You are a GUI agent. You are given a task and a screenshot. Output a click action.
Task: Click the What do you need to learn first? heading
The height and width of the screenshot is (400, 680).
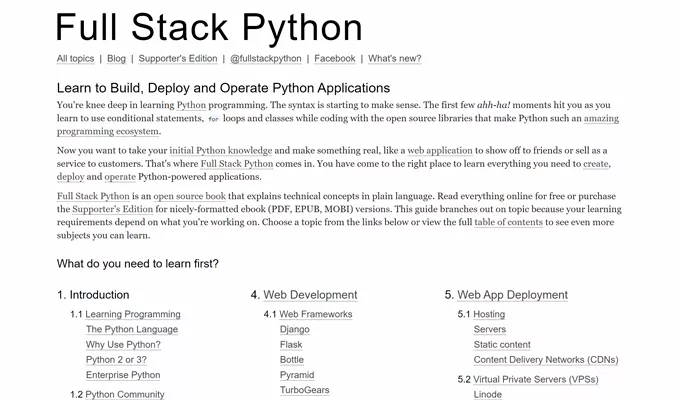tap(138, 264)
